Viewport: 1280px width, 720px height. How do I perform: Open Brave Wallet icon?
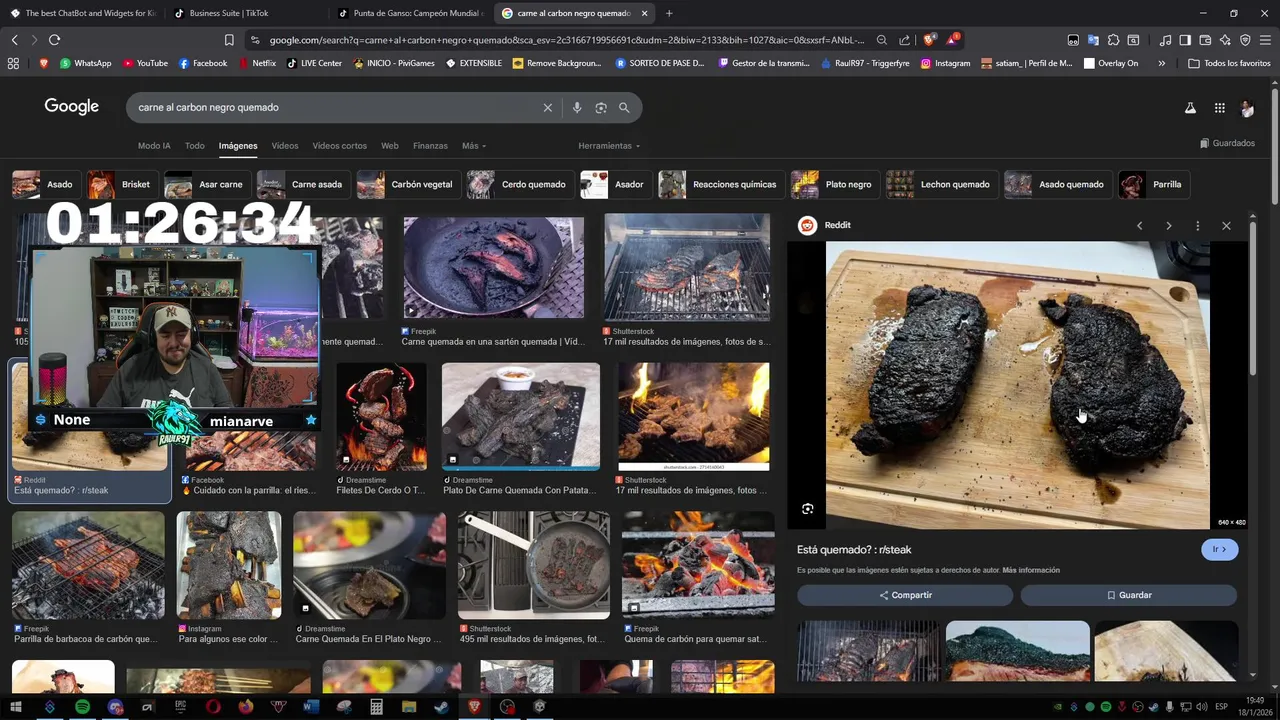pos(1205,40)
